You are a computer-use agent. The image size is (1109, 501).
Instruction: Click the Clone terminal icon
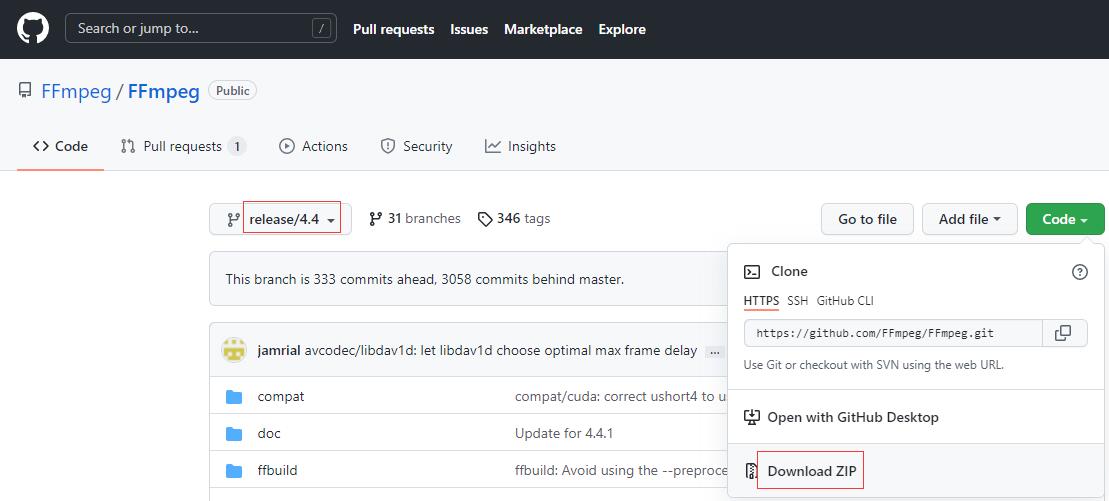click(x=753, y=272)
